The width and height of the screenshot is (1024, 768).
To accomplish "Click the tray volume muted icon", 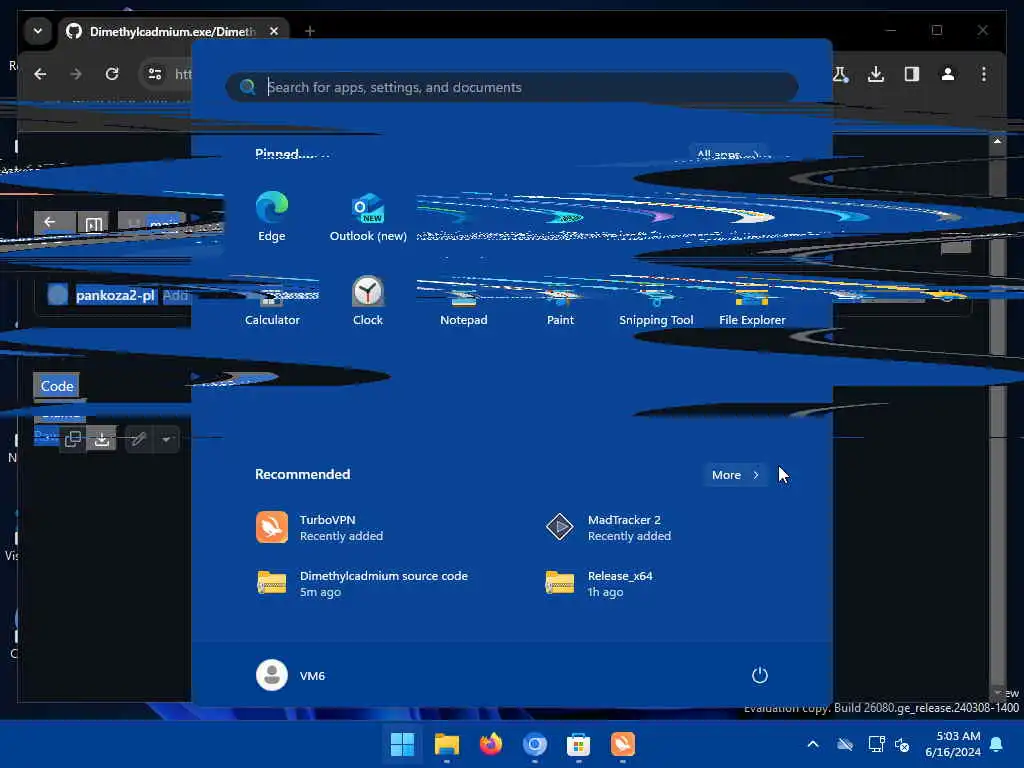I will tap(903, 744).
